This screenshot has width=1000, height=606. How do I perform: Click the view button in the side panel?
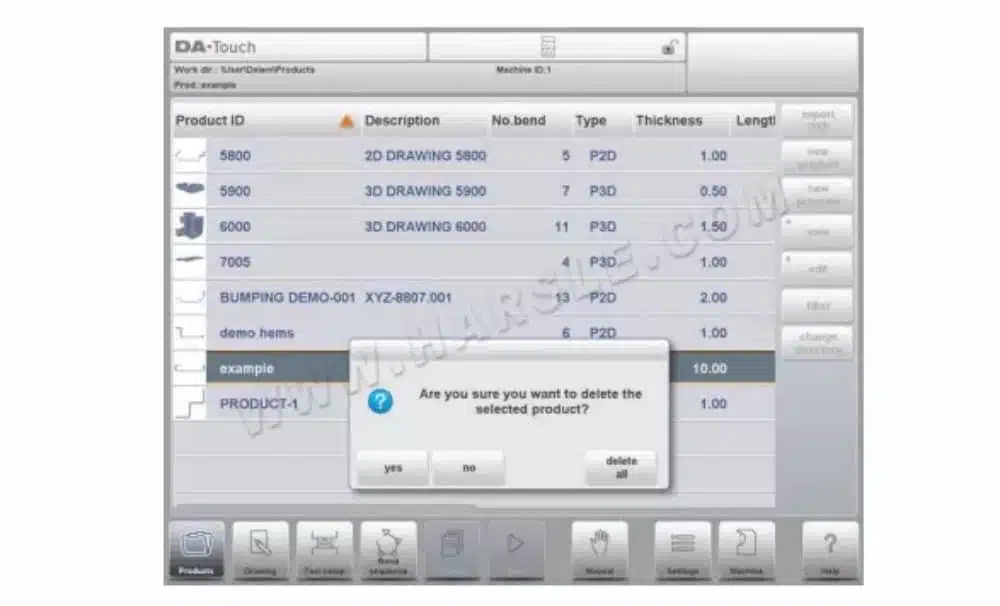(818, 232)
